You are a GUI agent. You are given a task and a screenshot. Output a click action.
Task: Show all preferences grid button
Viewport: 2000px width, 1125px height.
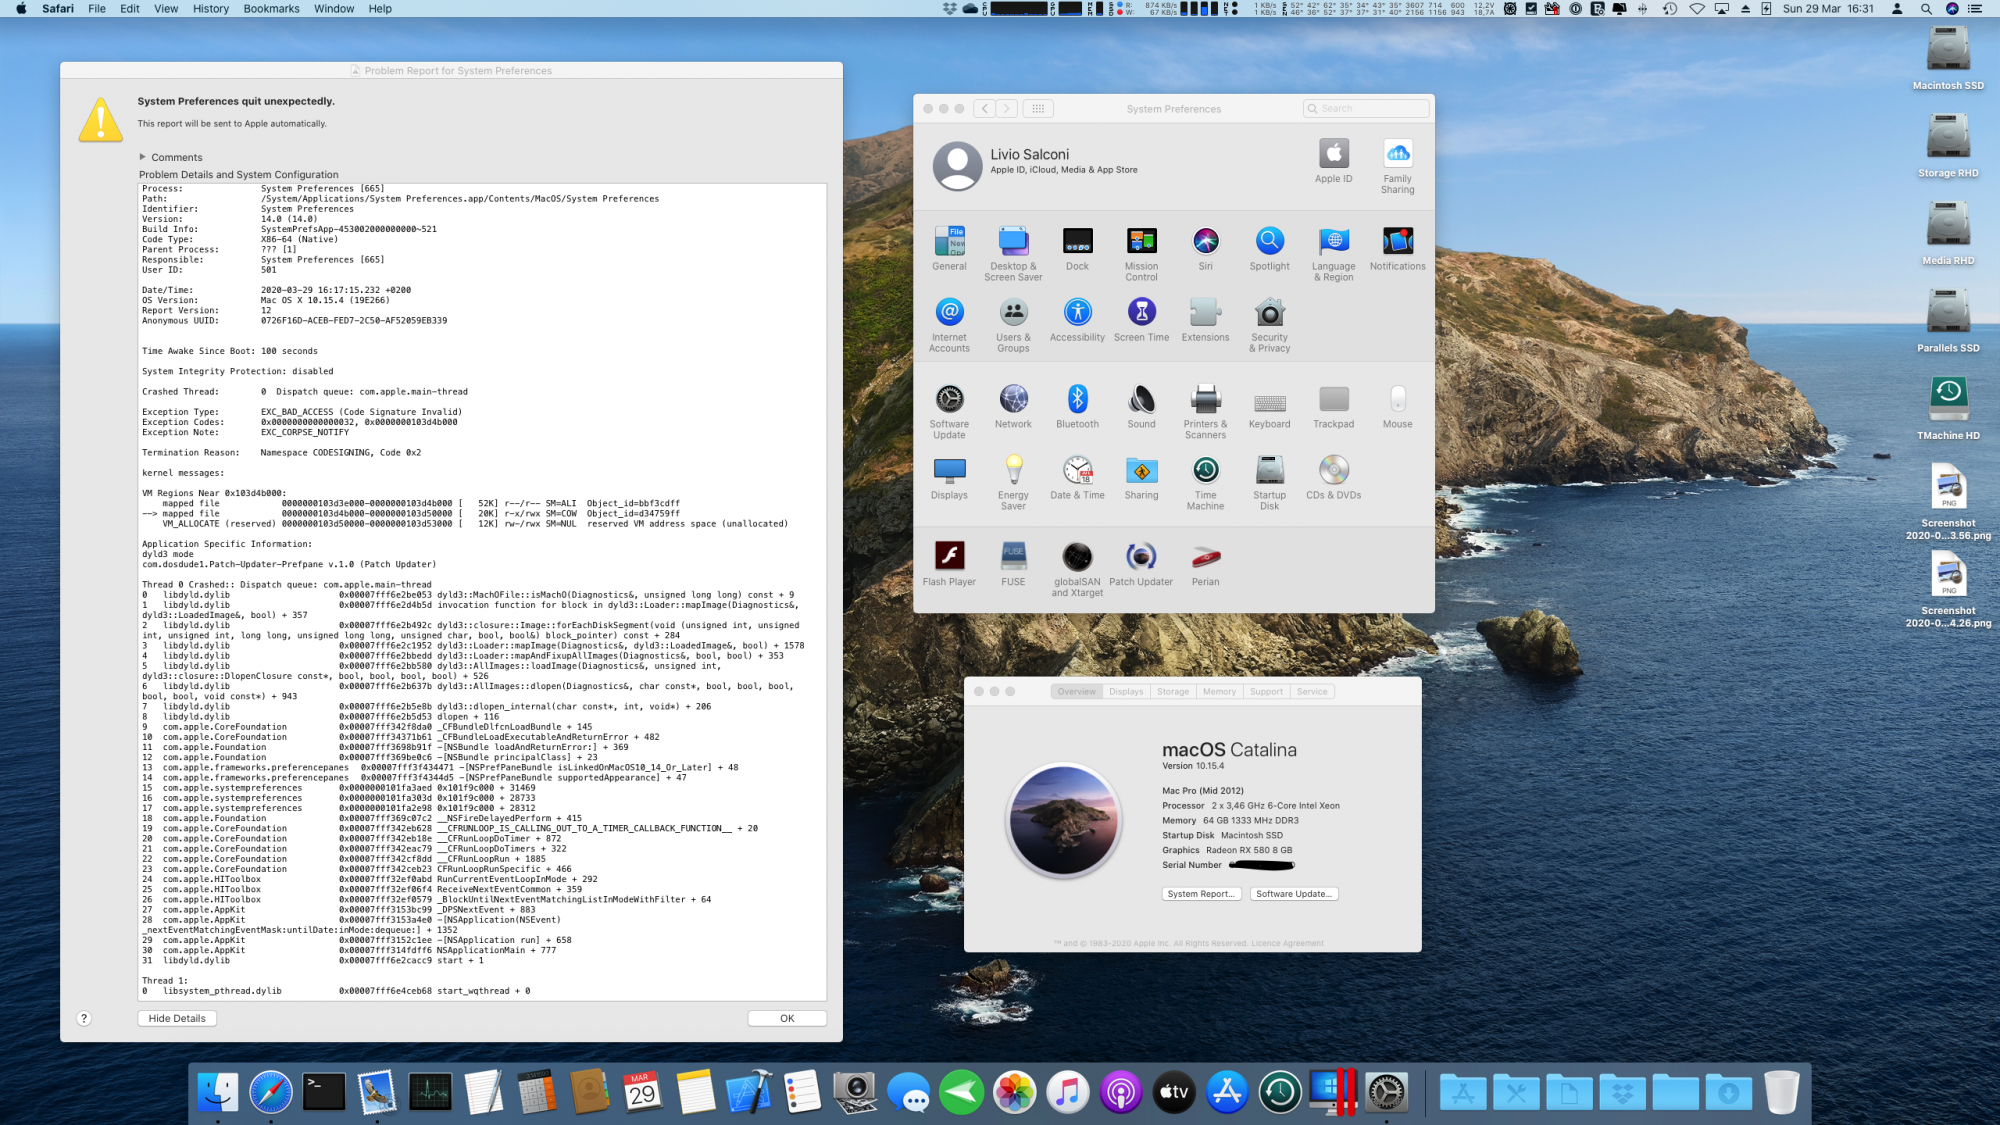[x=1038, y=109]
